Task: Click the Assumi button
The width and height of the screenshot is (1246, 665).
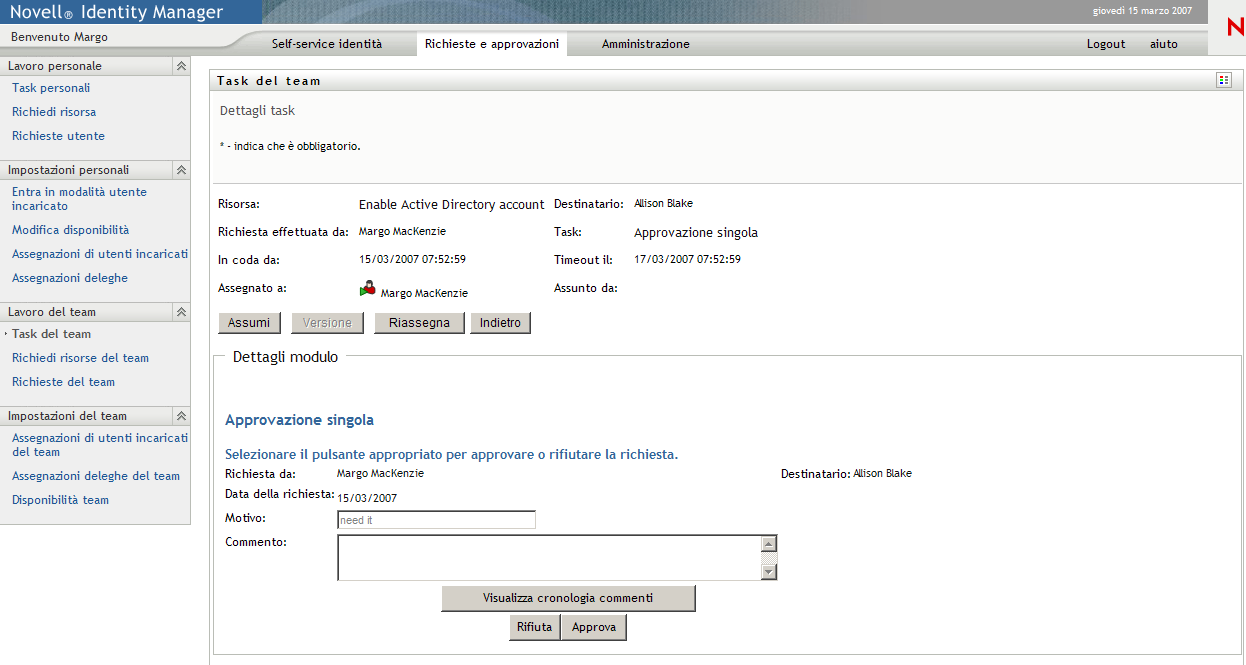Action: [x=249, y=323]
